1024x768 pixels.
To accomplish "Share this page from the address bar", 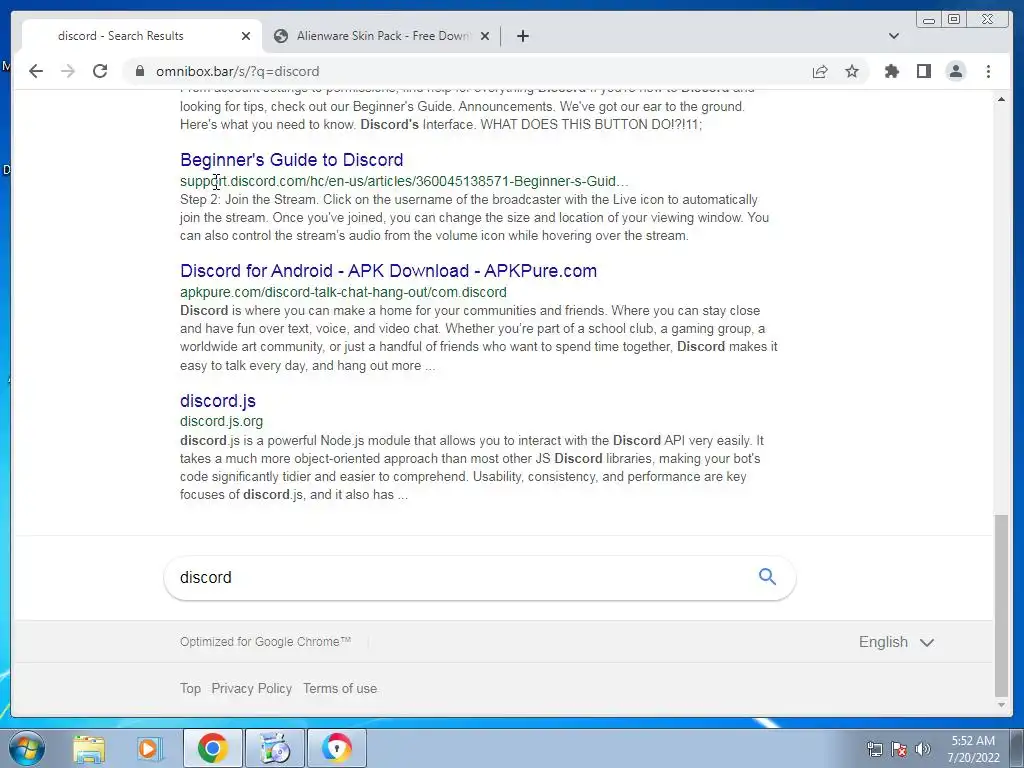I will click(x=820, y=71).
